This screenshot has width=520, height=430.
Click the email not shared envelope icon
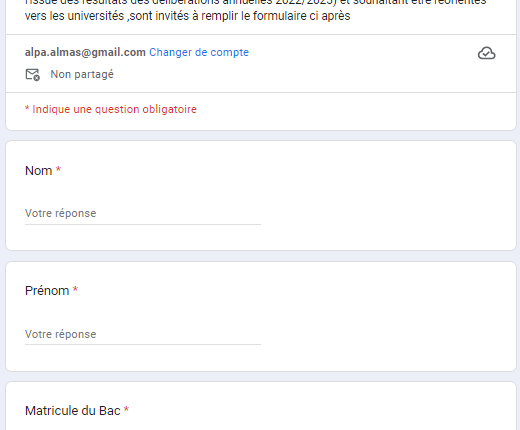click(x=33, y=75)
